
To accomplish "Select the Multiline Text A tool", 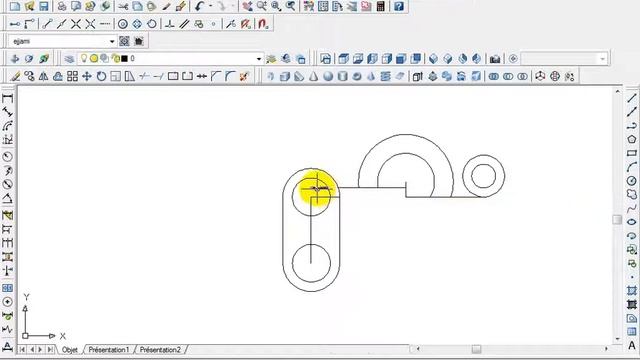I will (x=632, y=345).
